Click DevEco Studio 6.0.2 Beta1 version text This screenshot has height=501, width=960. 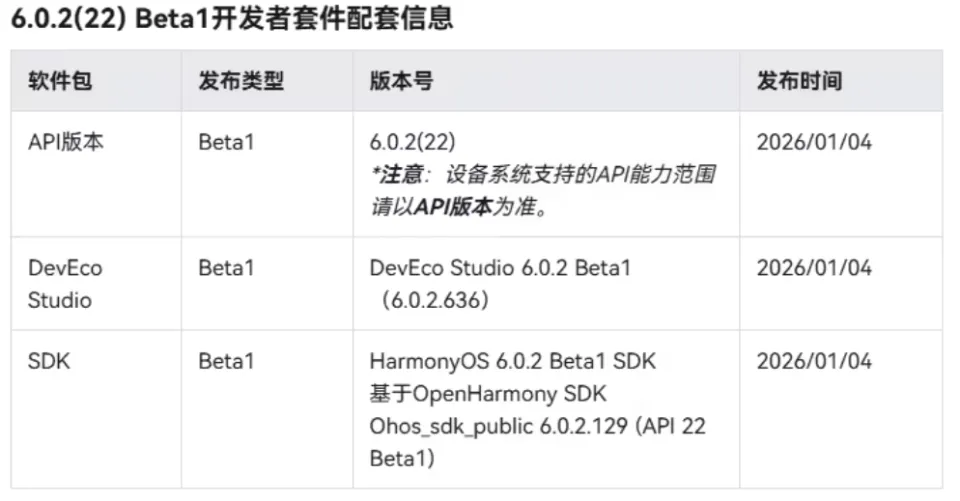tap(500, 268)
